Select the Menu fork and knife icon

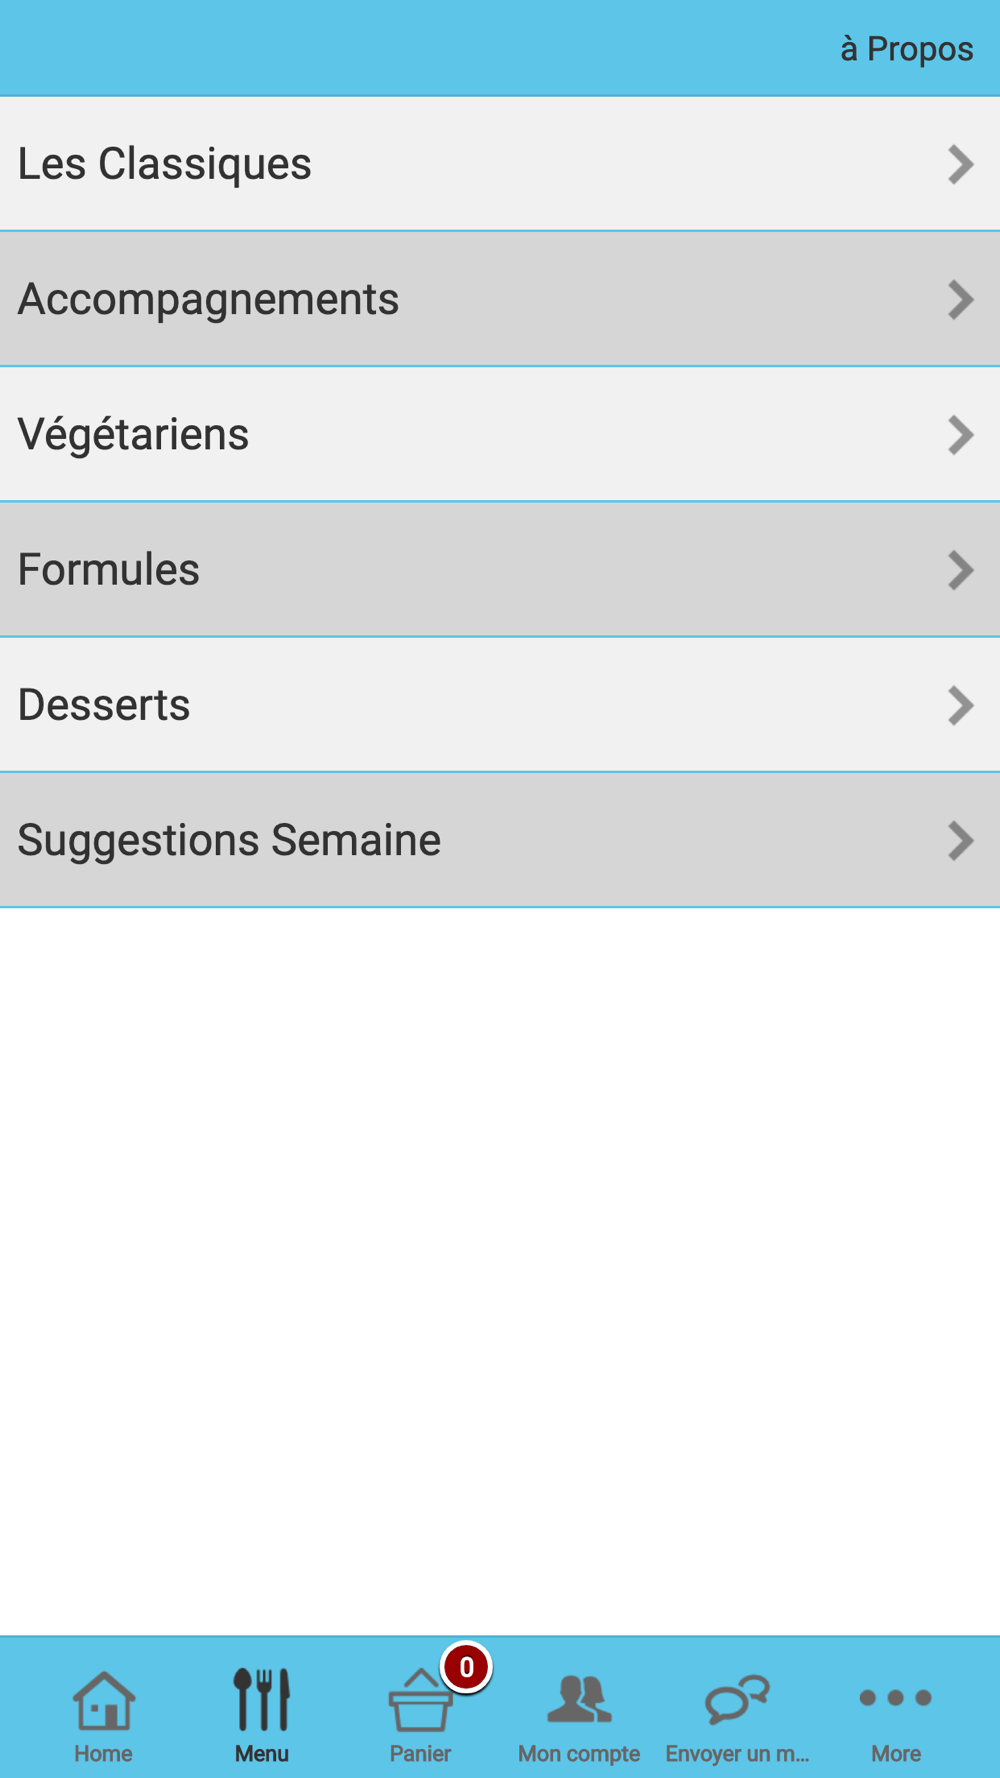262,1698
